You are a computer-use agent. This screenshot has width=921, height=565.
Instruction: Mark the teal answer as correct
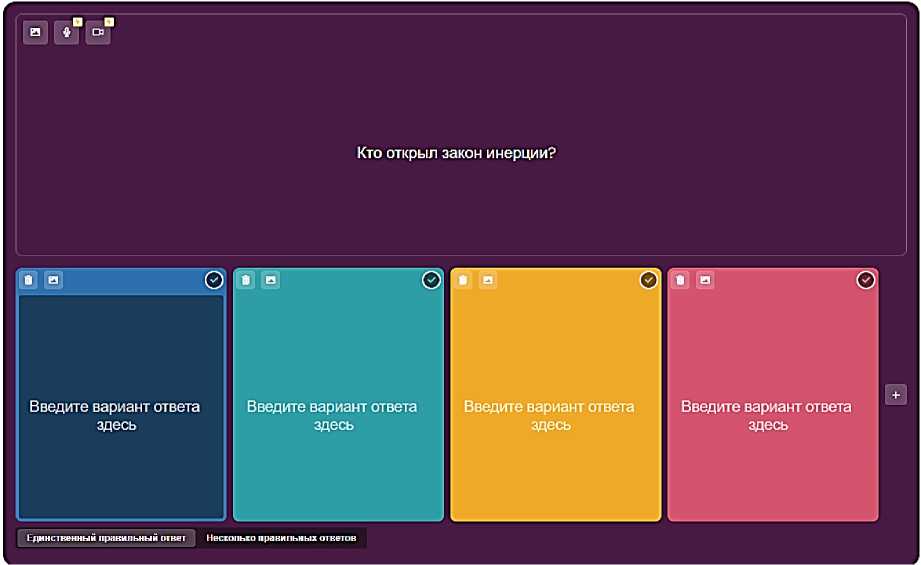click(431, 280)
